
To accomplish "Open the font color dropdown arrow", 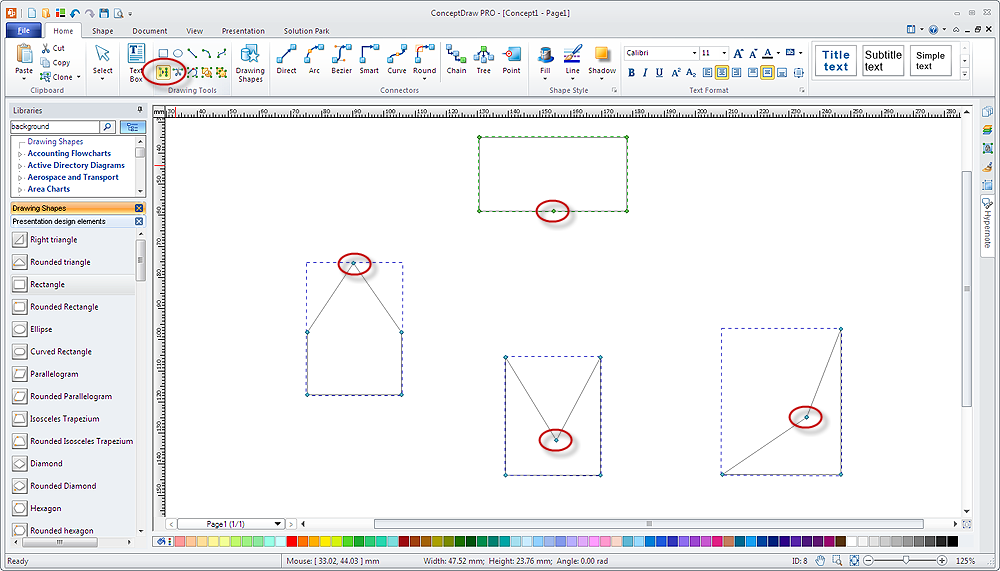I will [778, 54].
